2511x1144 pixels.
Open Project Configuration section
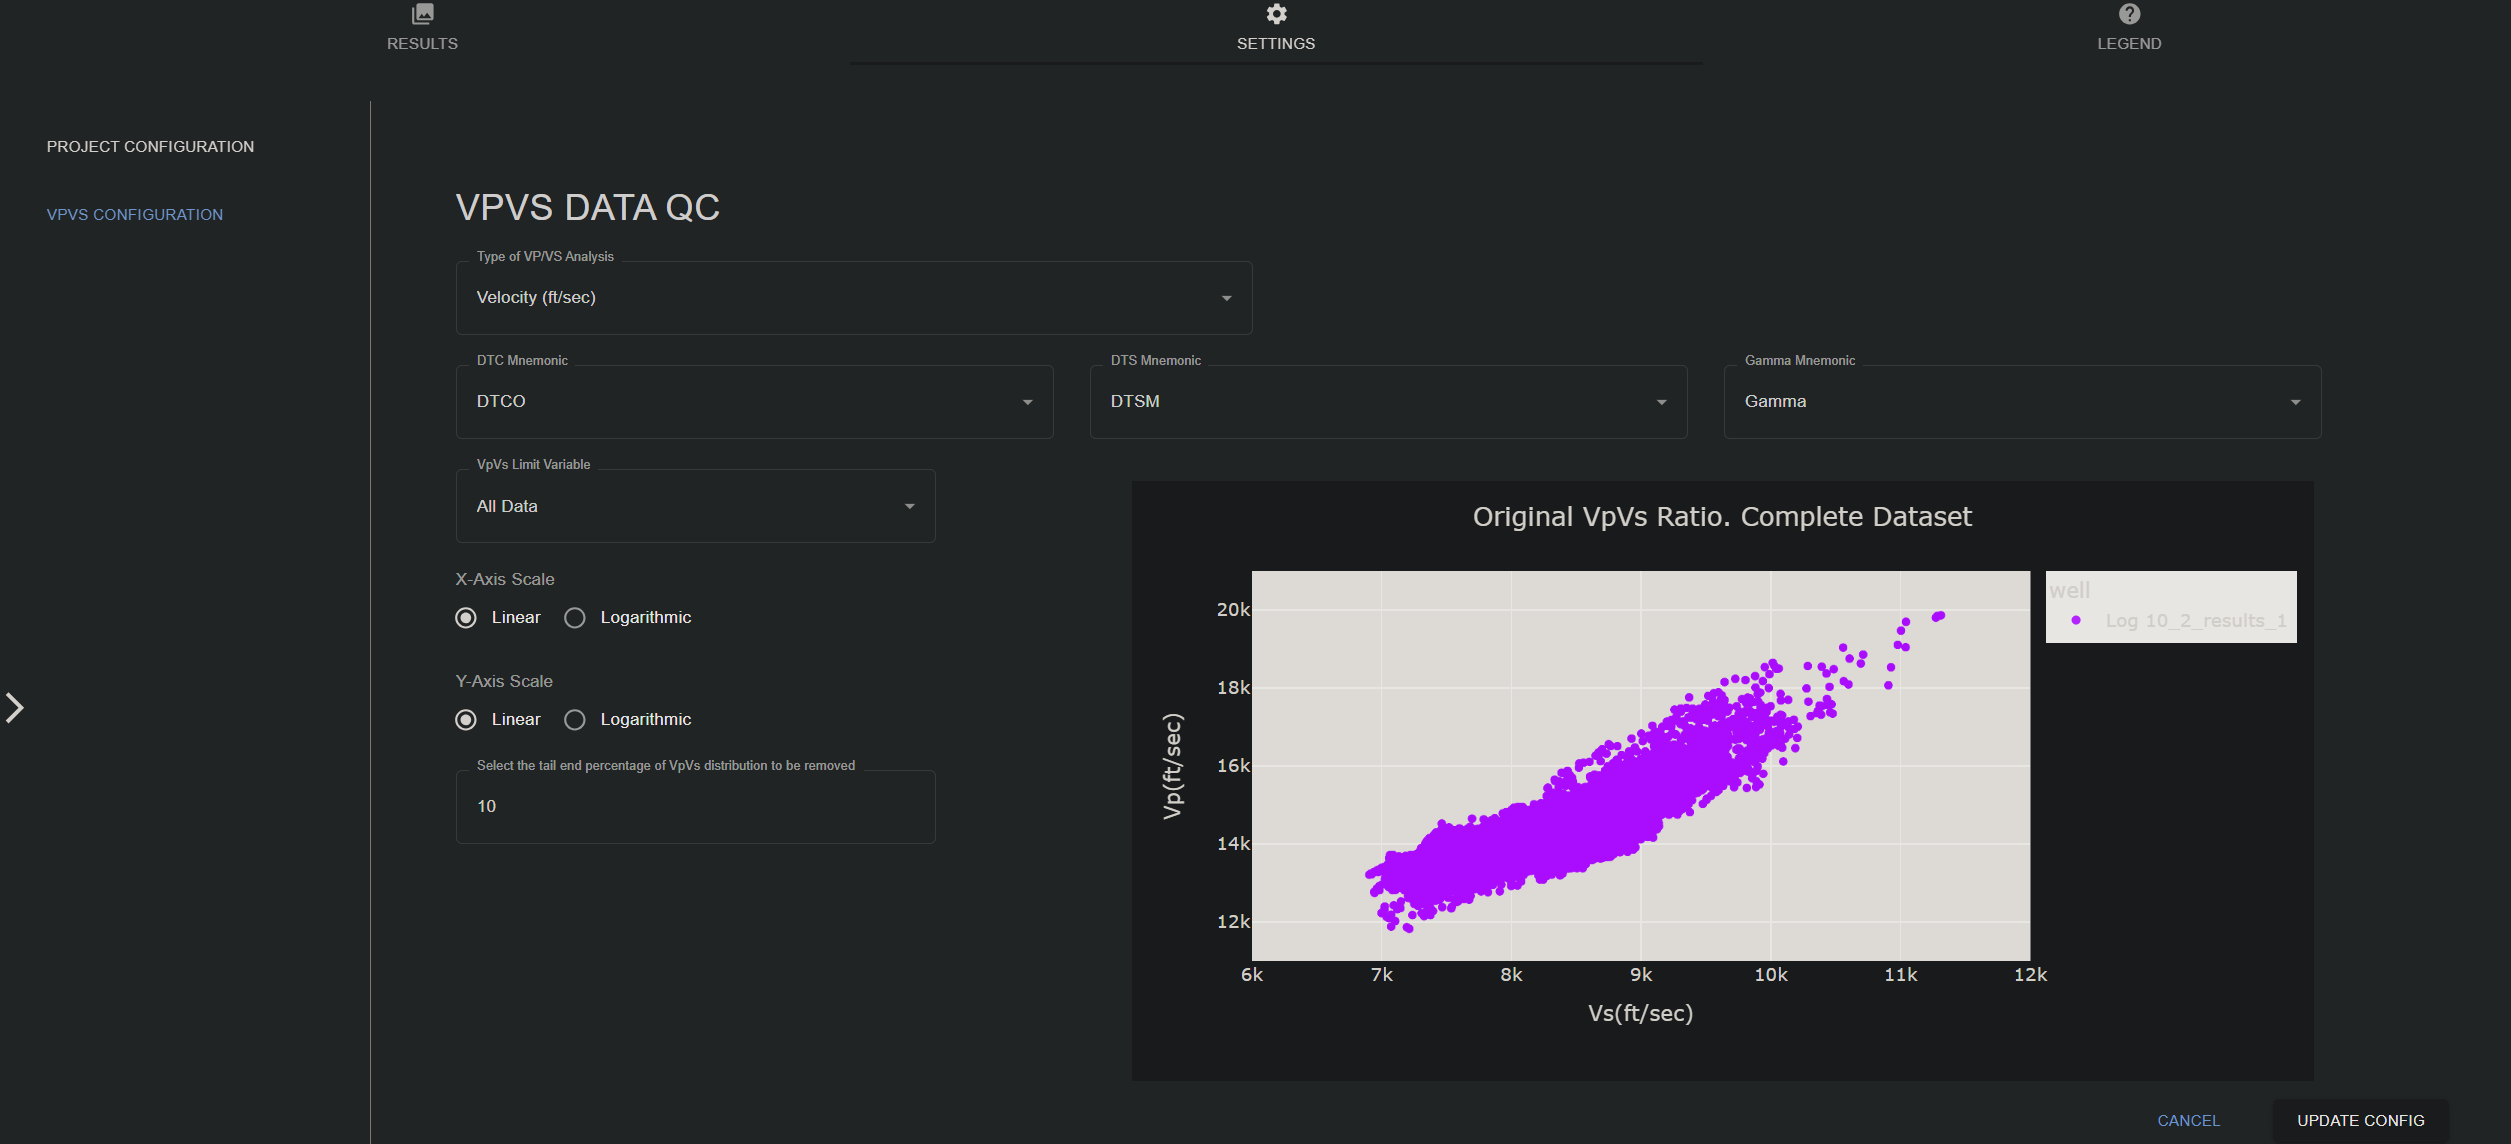[150, 146]
